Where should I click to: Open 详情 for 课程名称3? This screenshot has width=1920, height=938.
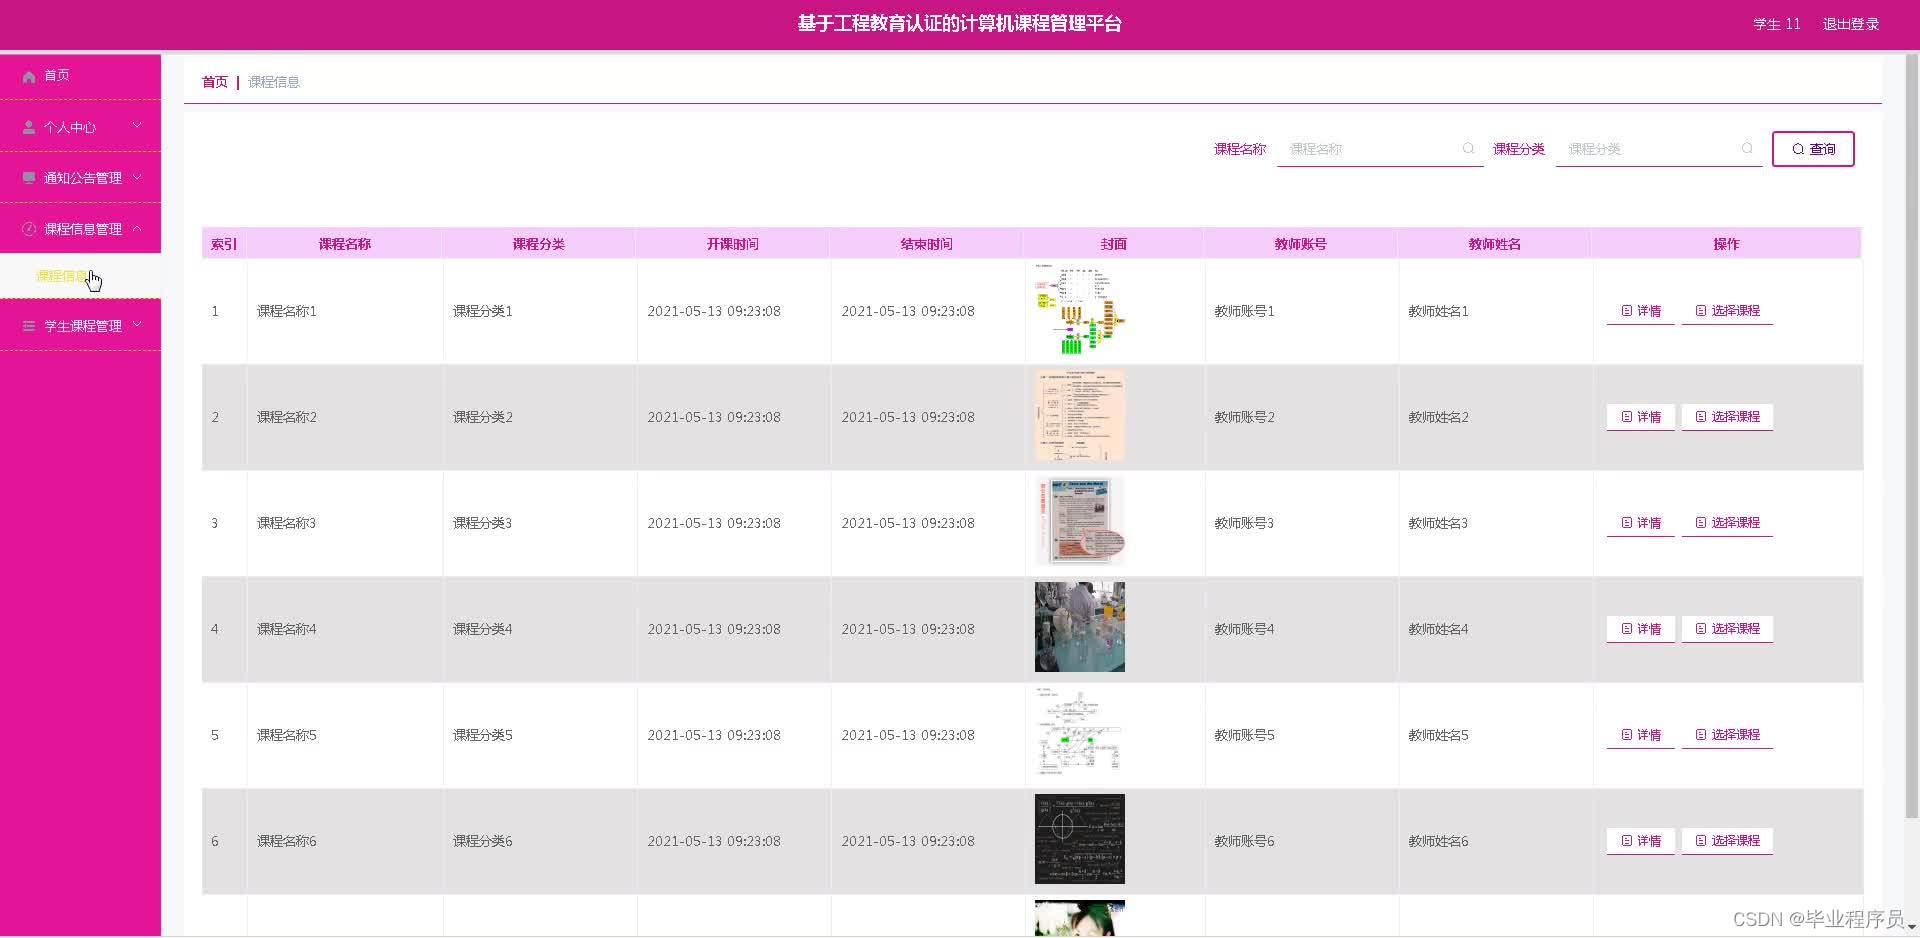click(x=1641, y=523)
